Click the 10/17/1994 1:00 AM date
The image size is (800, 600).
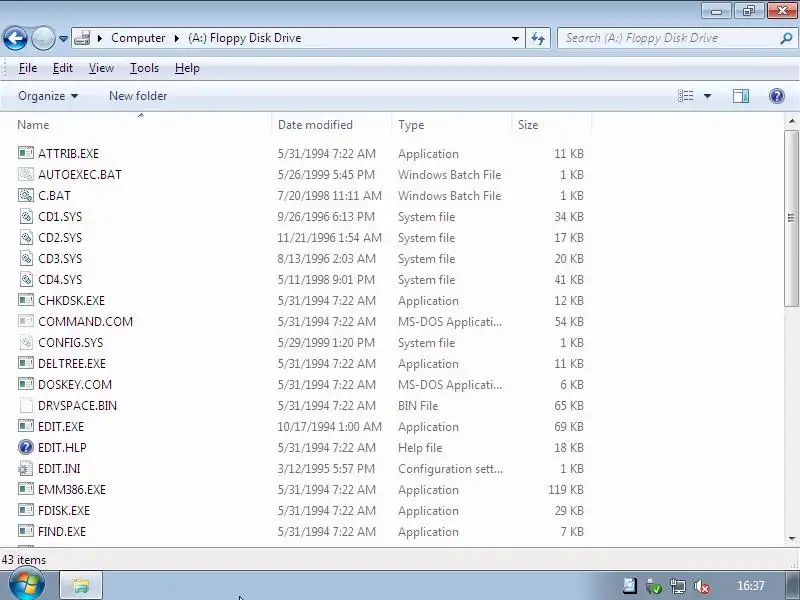pos(330,427)
